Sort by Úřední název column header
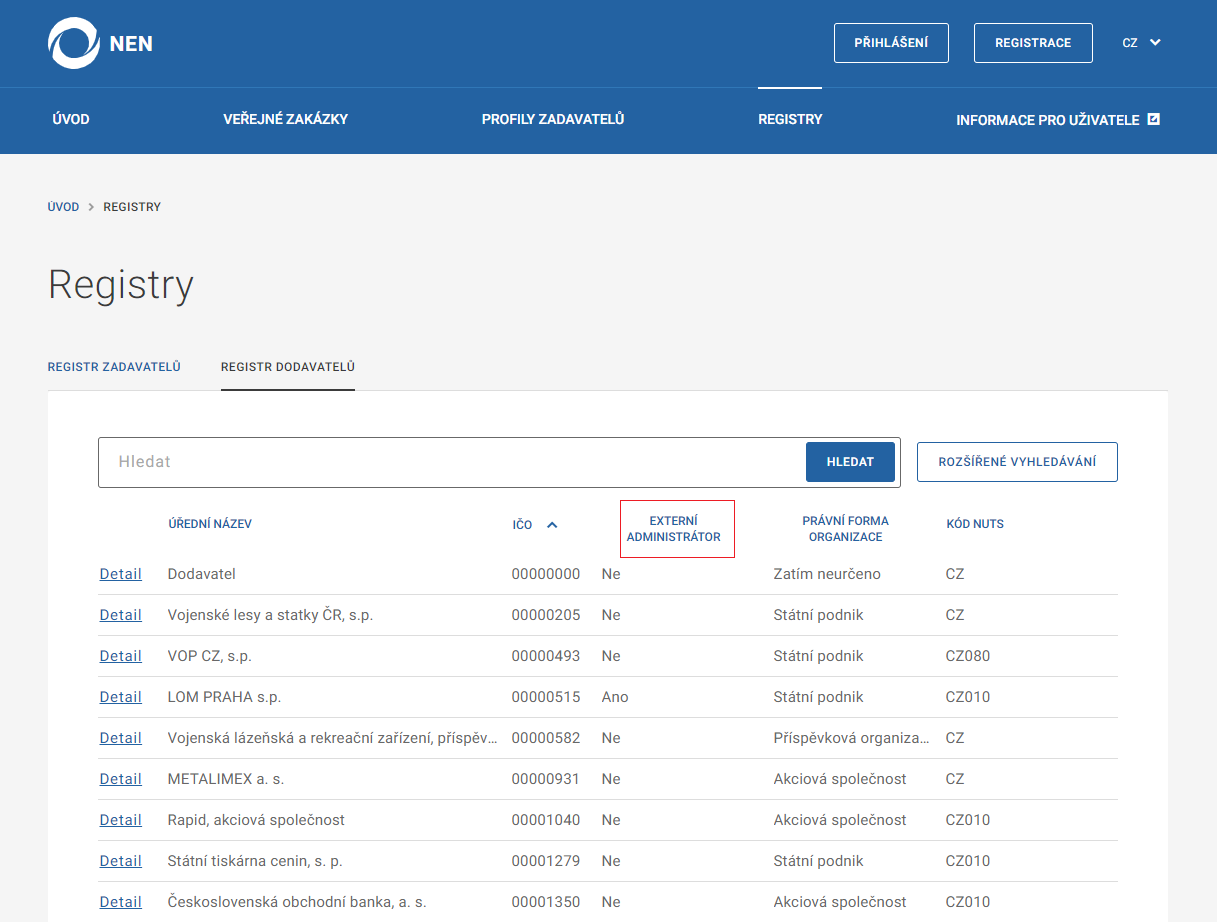The width and height of the screenshot is (1217, 922). (210, 524)
